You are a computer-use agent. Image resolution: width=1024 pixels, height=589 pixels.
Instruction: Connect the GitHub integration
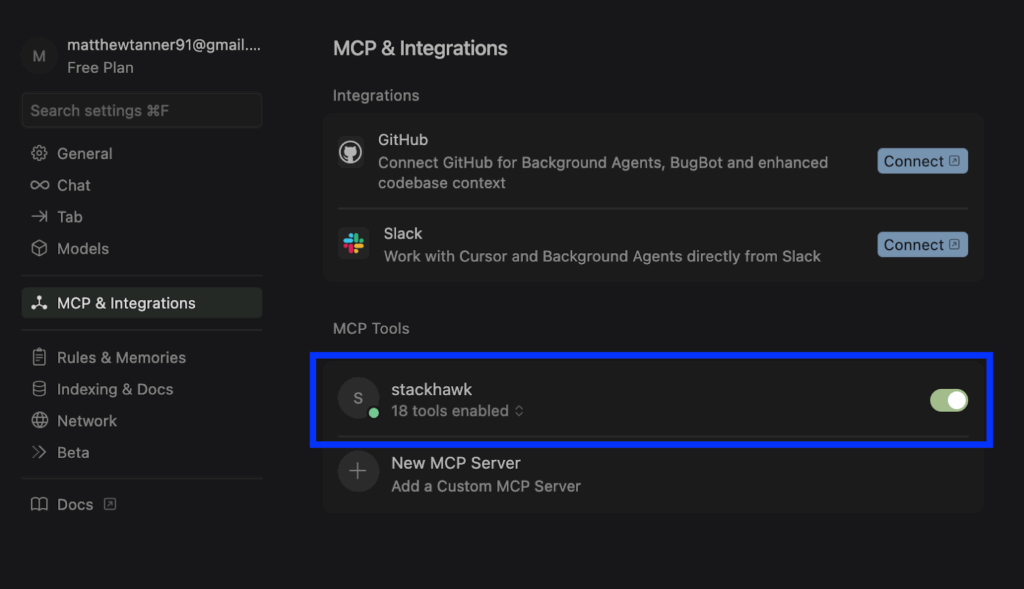[x=922, y=161]
